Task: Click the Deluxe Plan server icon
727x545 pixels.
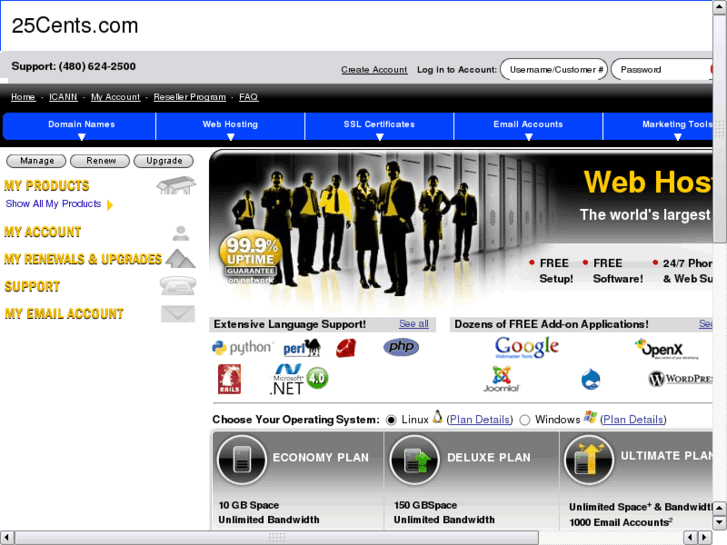Action: (414, 459)
